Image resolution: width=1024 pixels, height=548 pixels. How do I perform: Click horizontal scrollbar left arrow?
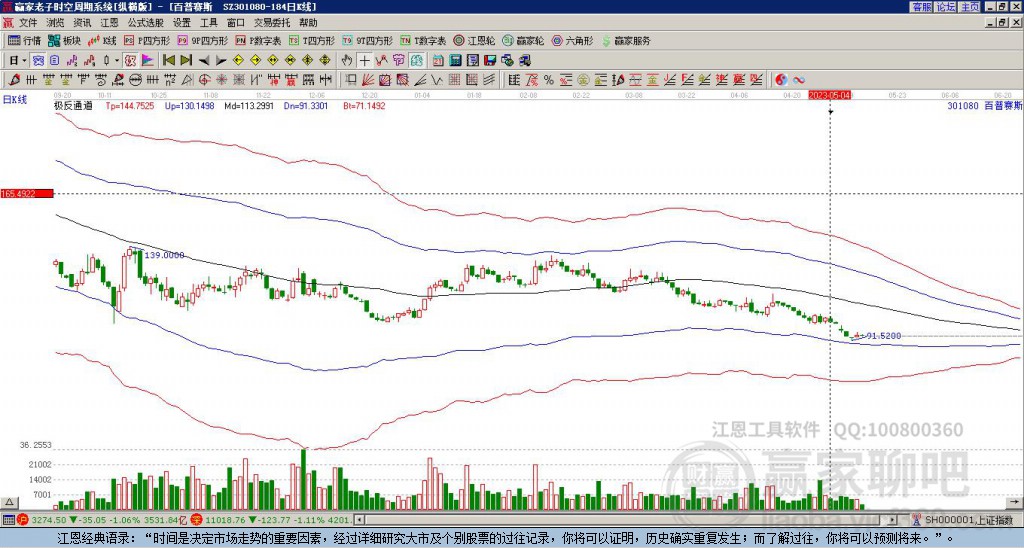[x=359, y=520]
